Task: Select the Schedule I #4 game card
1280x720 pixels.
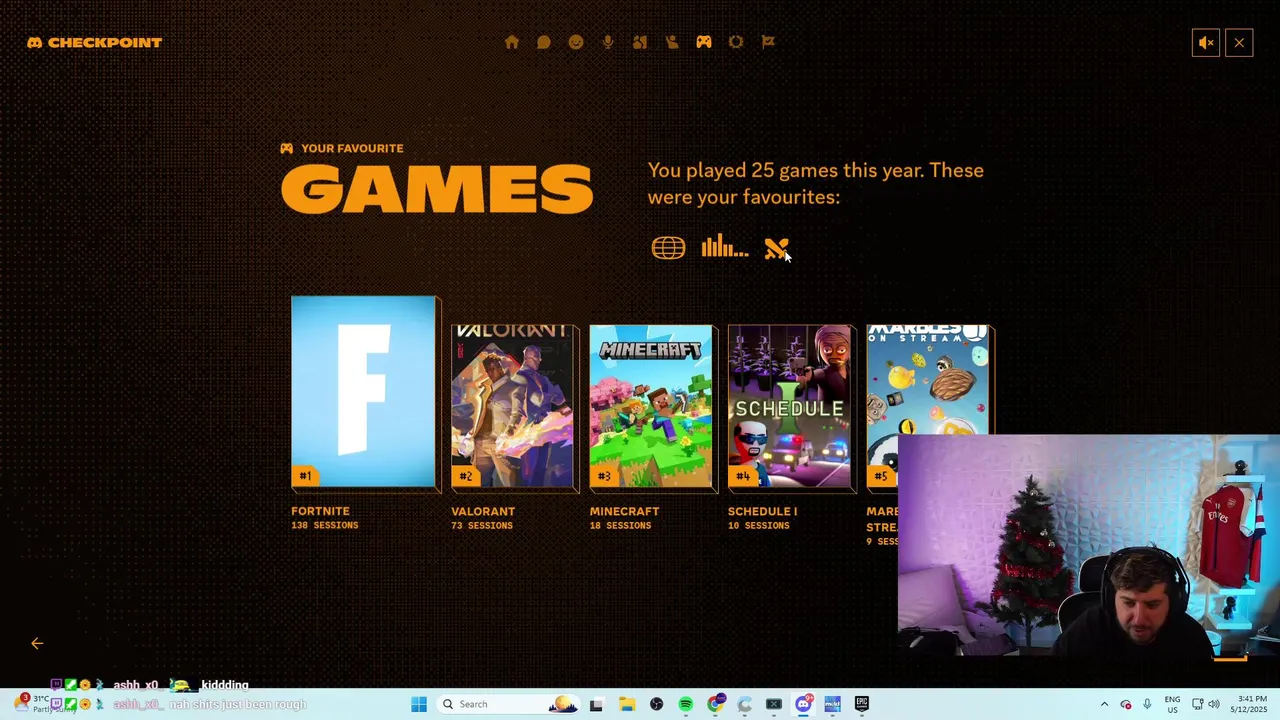Action: [790, 407]
